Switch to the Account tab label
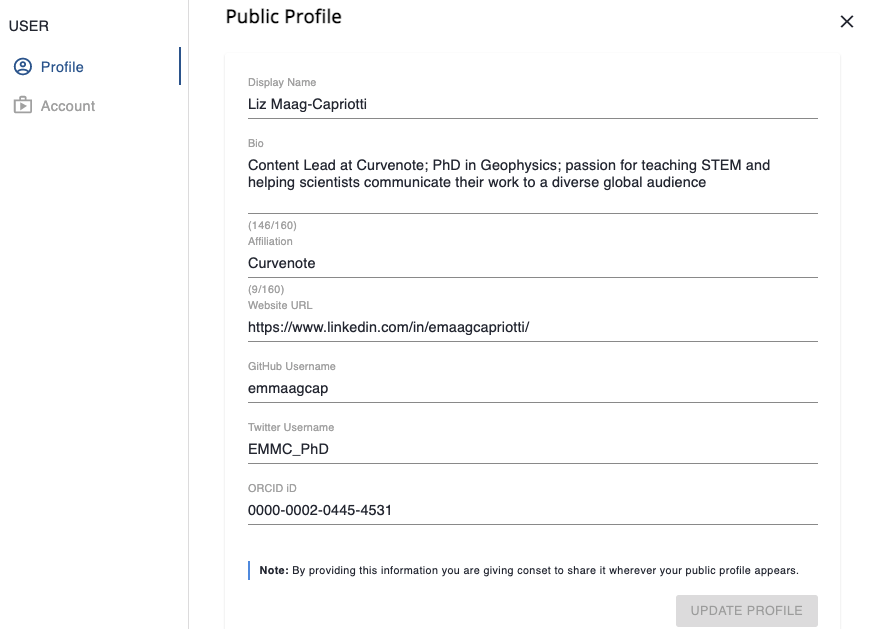Viewport: 873px width, 629px height. tap(68, 106)
